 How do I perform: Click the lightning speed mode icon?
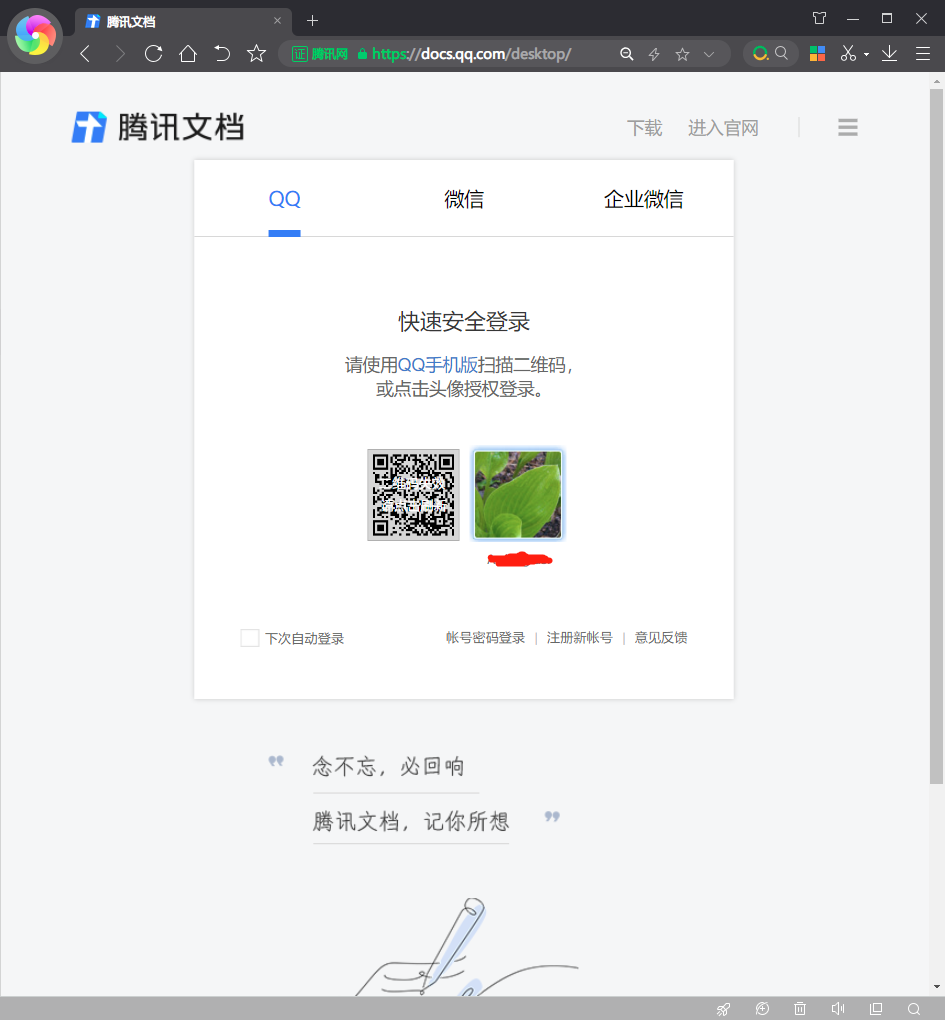pyautogui.click(x=654, y=55)
